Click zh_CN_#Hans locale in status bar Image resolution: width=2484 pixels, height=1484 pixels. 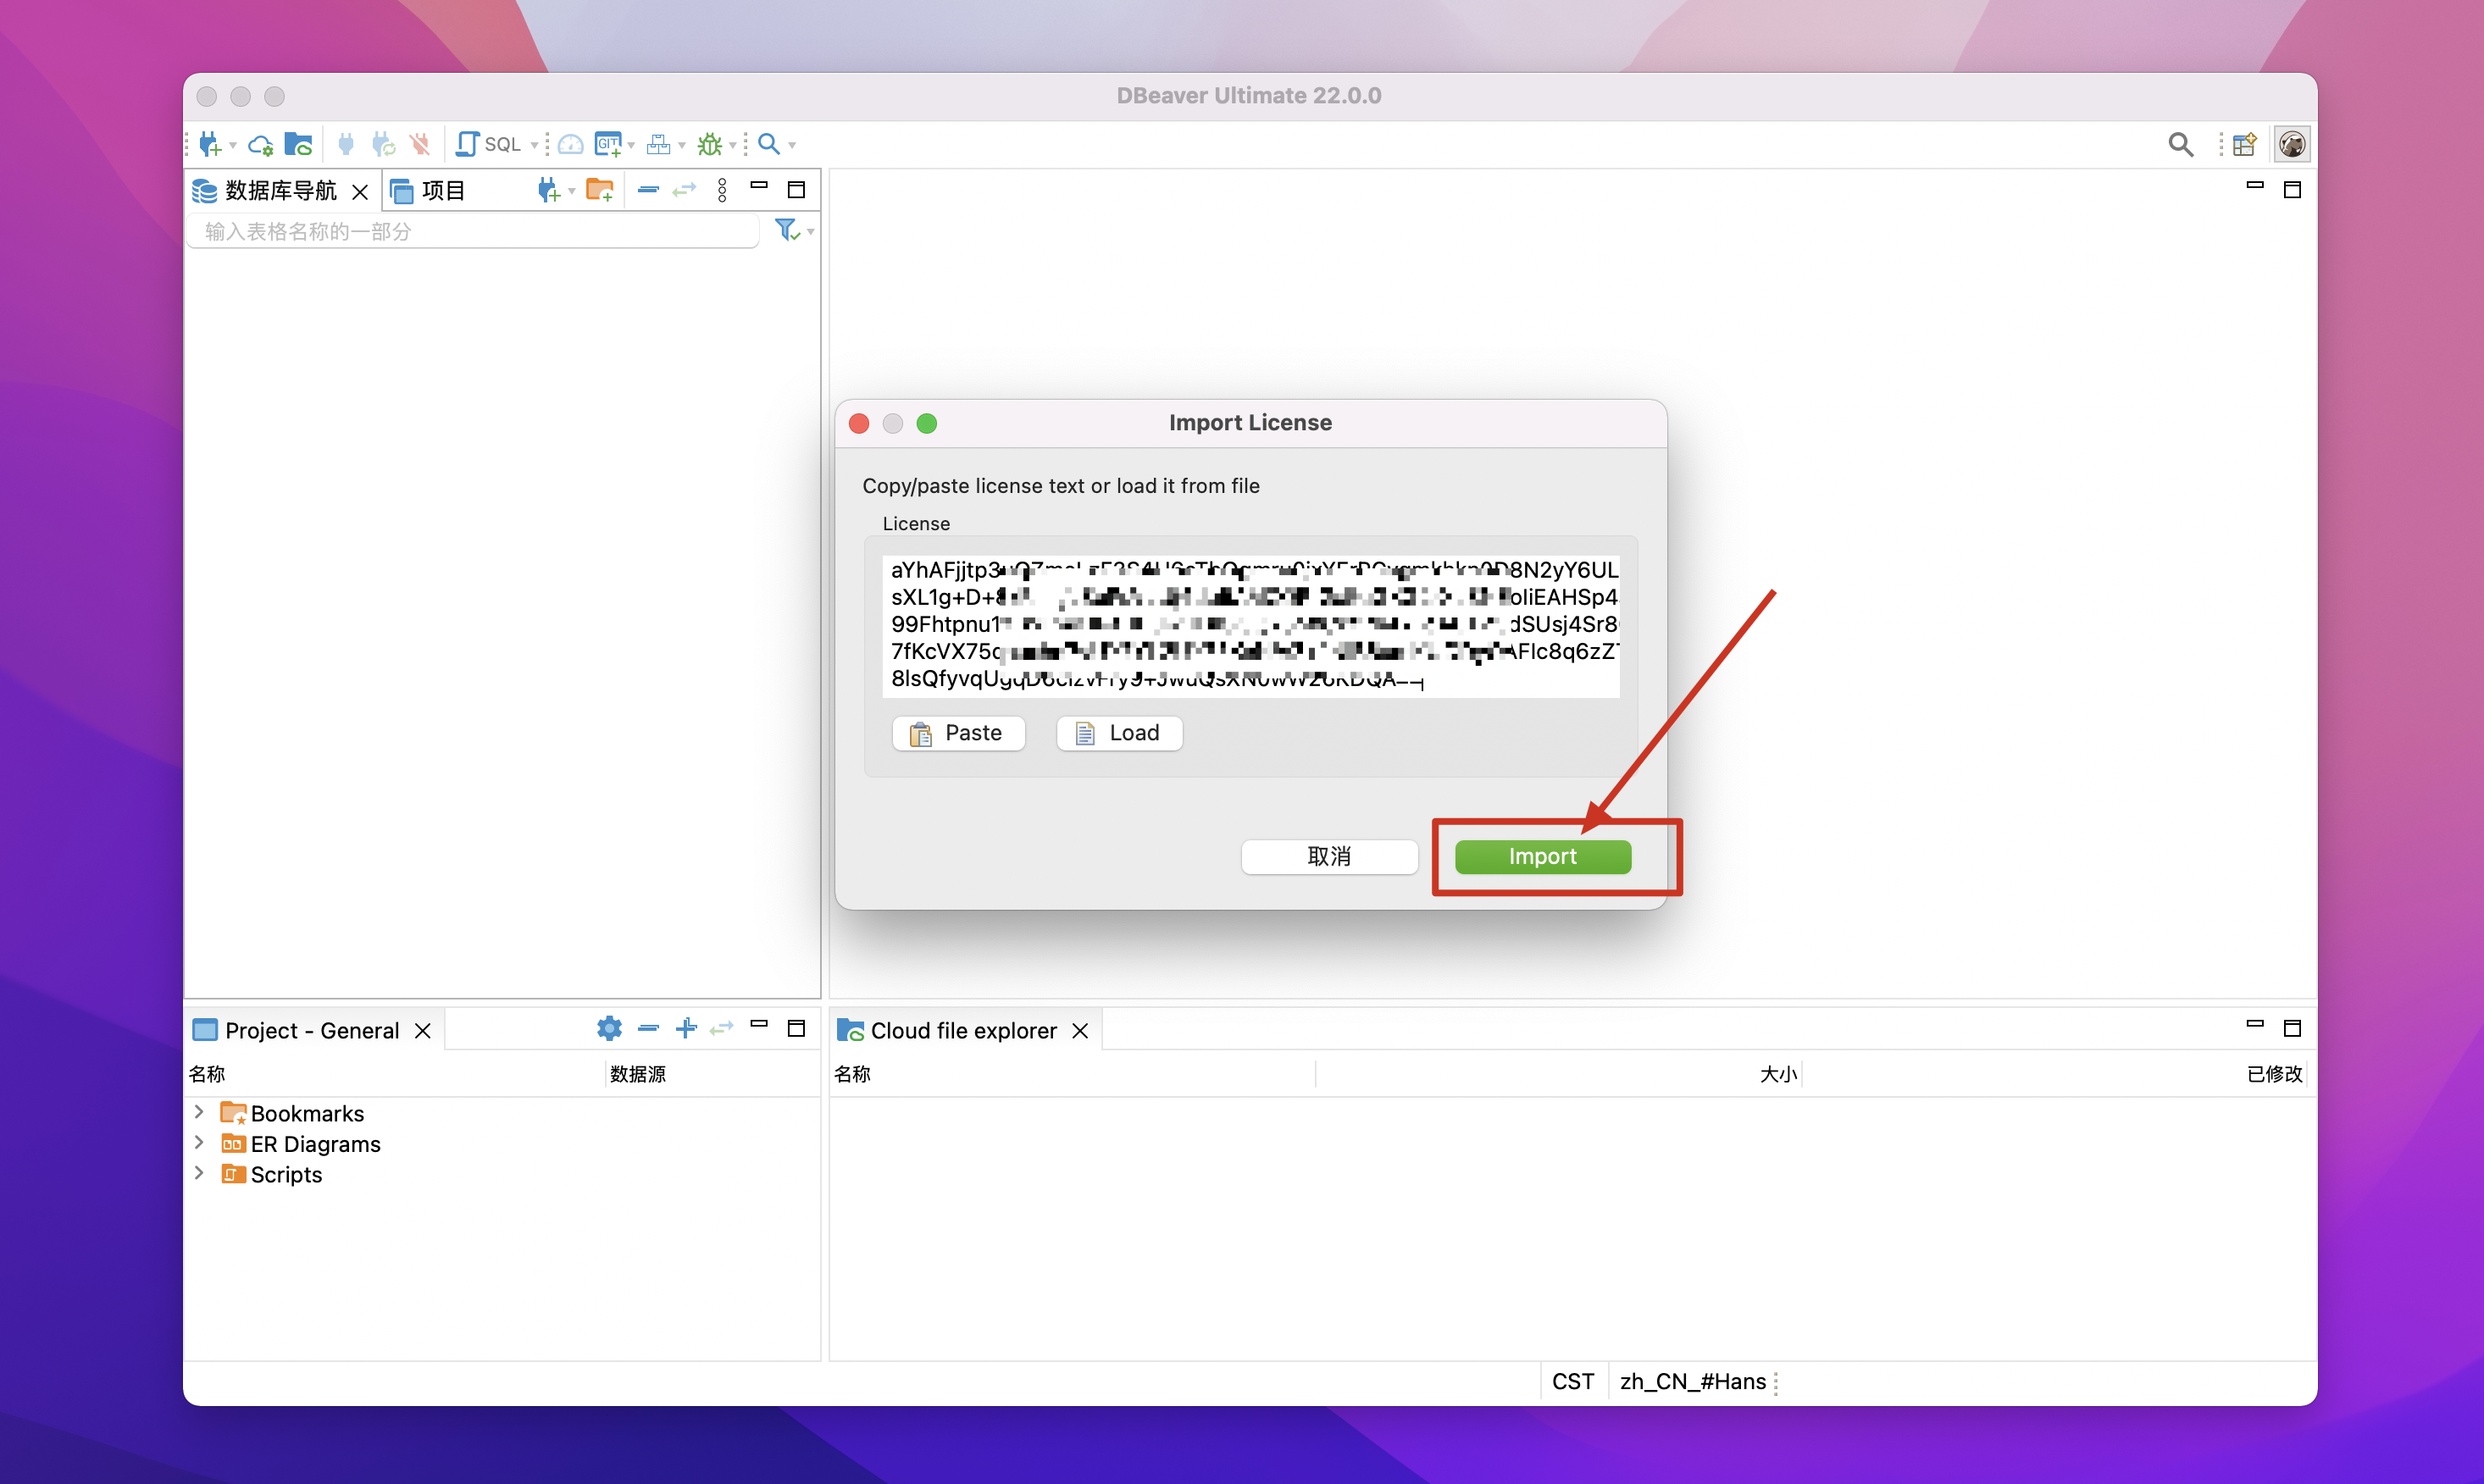(x=1693, y=1382)
